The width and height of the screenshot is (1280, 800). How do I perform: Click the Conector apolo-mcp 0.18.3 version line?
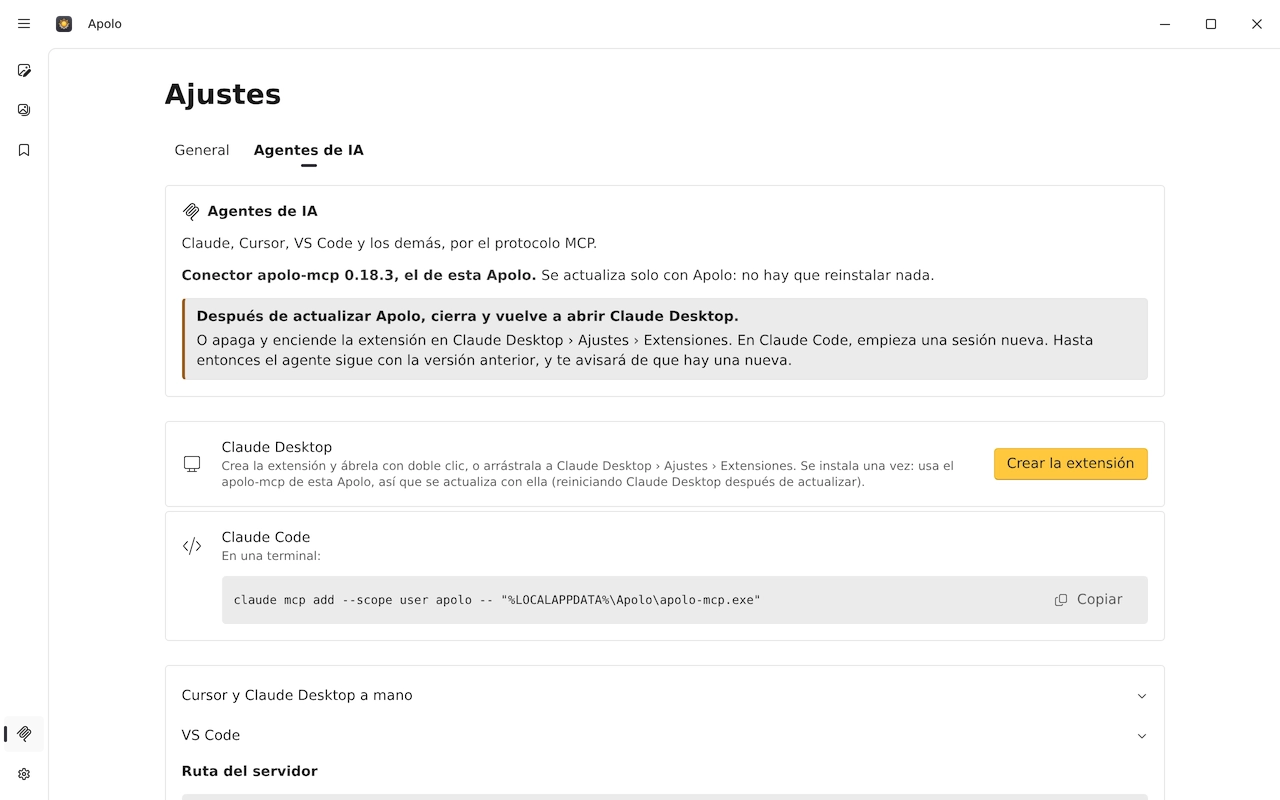[558, 275]
